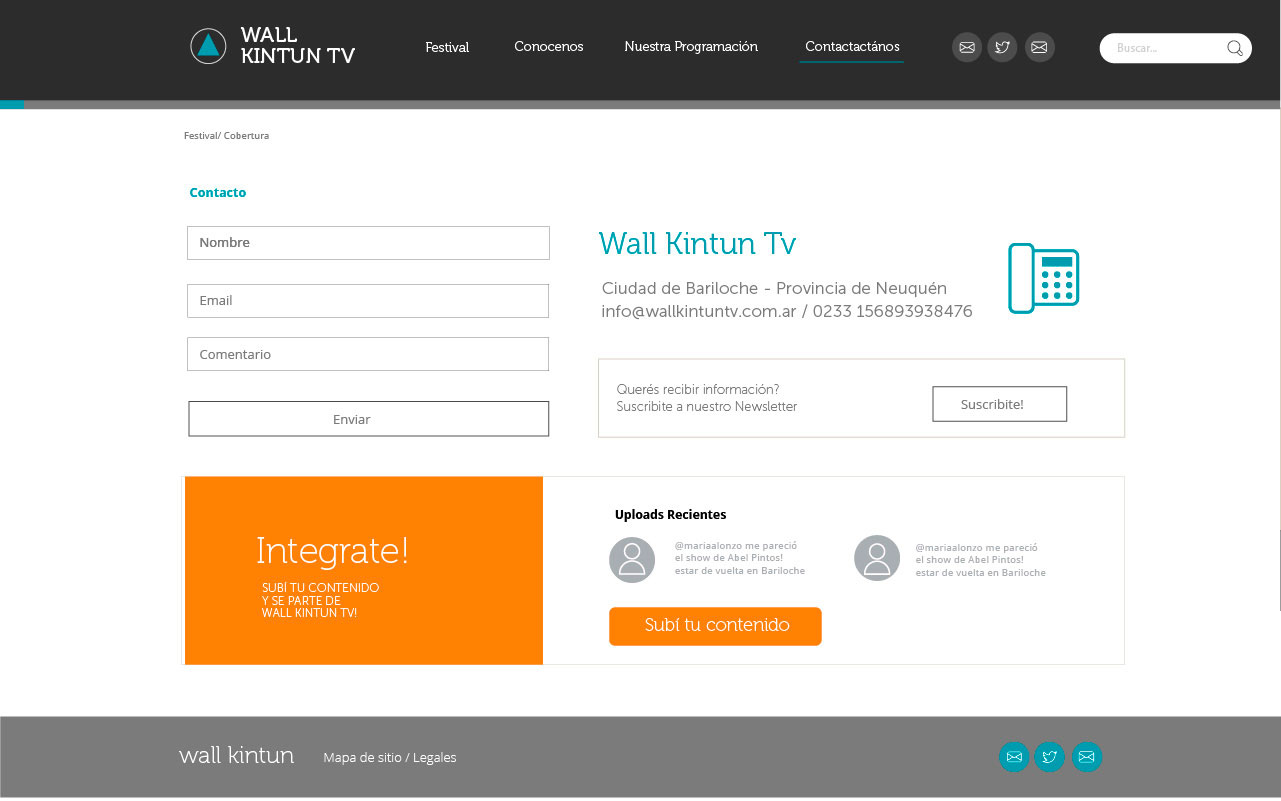
Task: Select second user avatar under Uploads Recientes
Action: [877, 558]
